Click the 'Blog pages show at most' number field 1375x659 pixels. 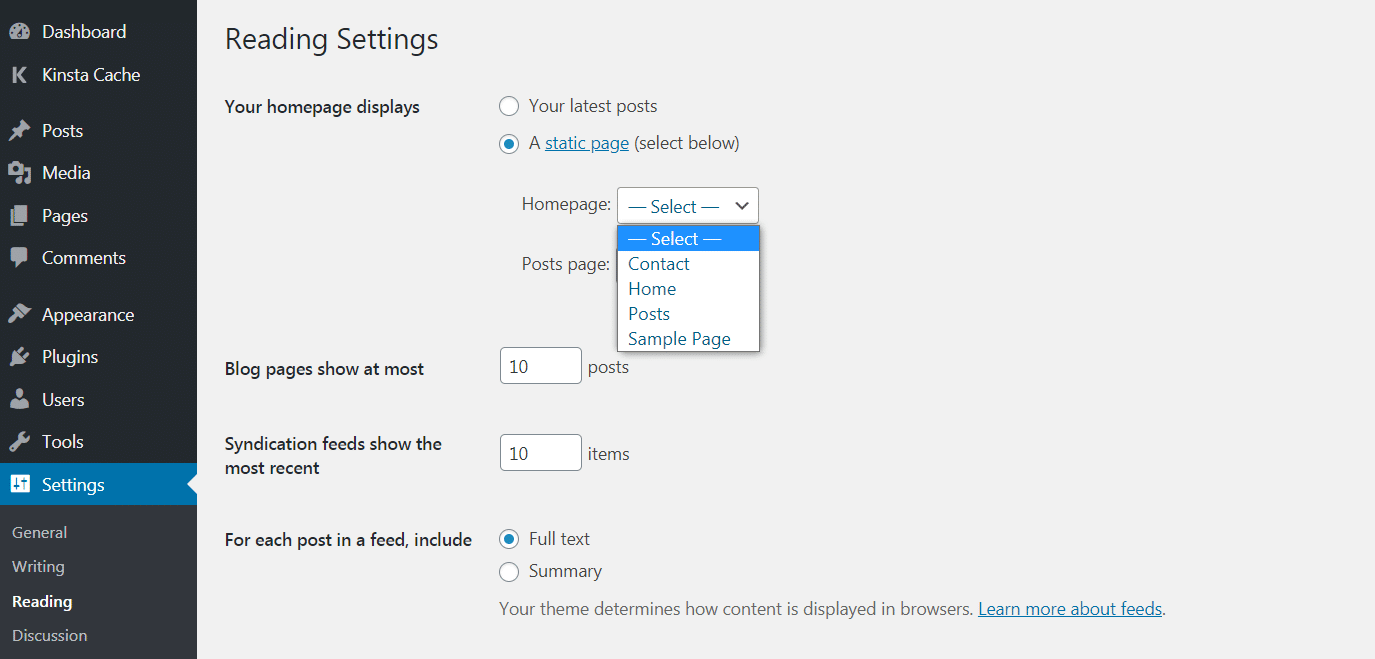click(540, 366)
